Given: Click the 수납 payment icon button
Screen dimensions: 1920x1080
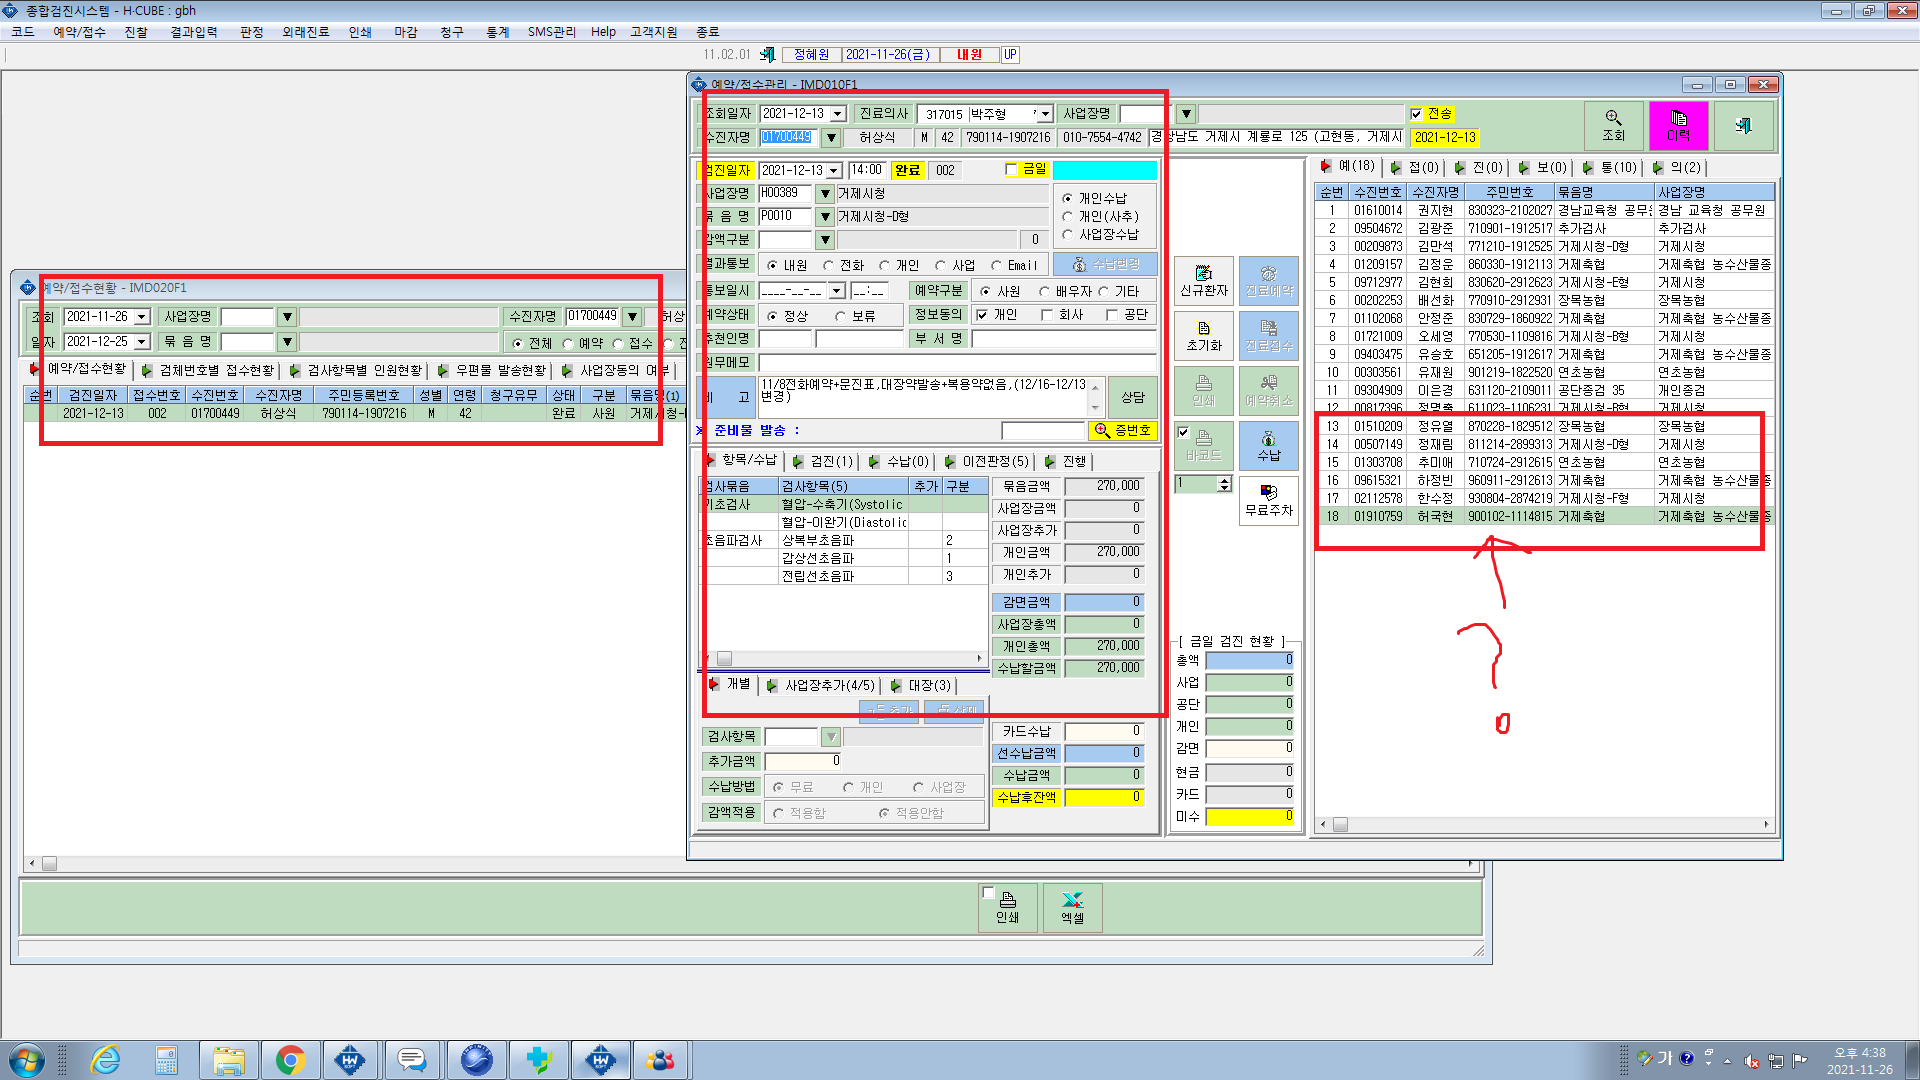Looking at the screenshot, I should (1268, 446).
